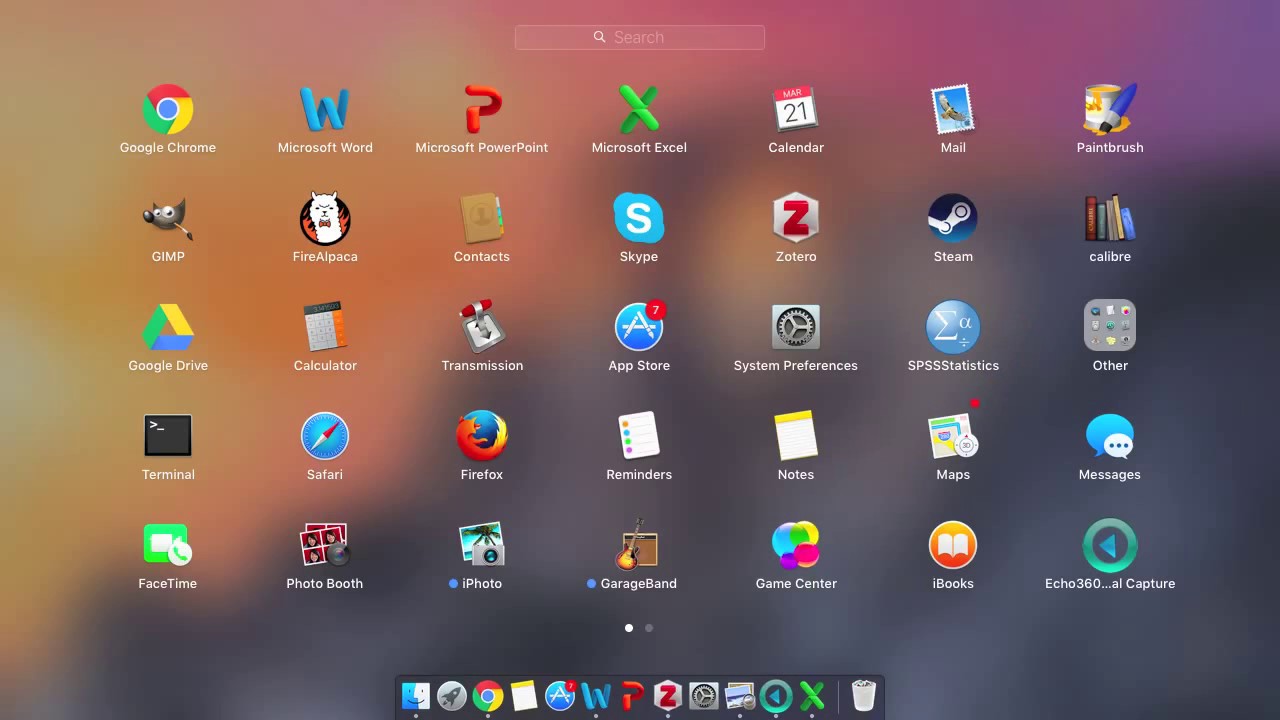1280x720 pixels.
Task: Open Firefox
Action: point(482,437)
